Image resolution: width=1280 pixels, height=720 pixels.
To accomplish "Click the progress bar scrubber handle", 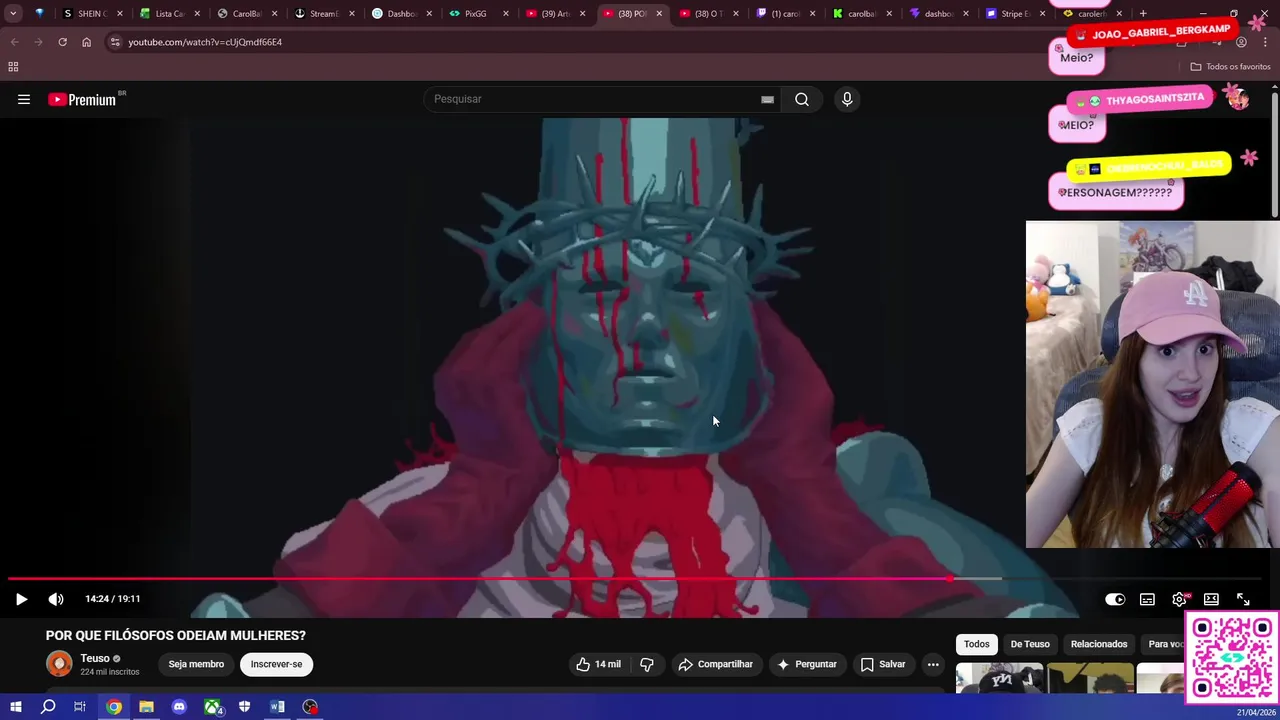I will 949,578.
